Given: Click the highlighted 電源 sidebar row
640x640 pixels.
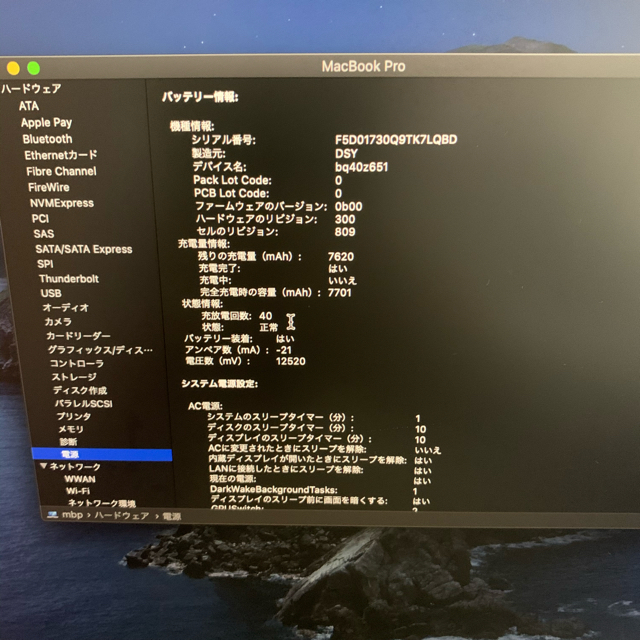Looking at the screenshot, I should point(102,454).
